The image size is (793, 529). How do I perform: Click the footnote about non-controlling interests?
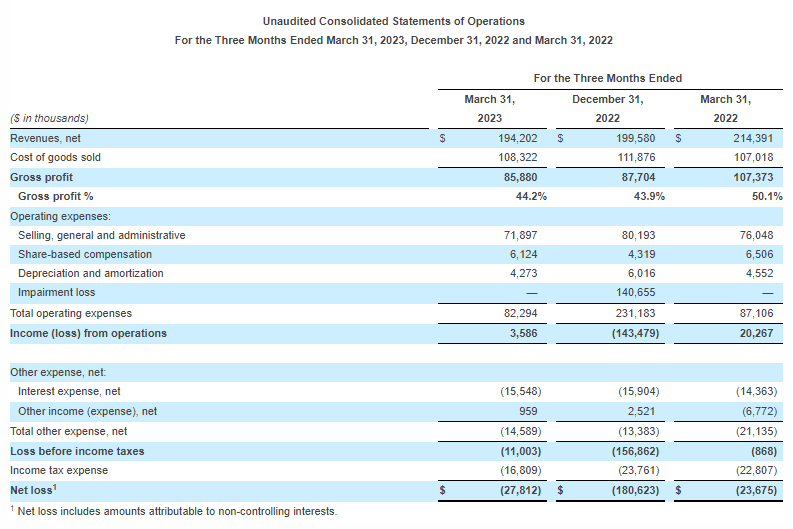tap(174, 511)
